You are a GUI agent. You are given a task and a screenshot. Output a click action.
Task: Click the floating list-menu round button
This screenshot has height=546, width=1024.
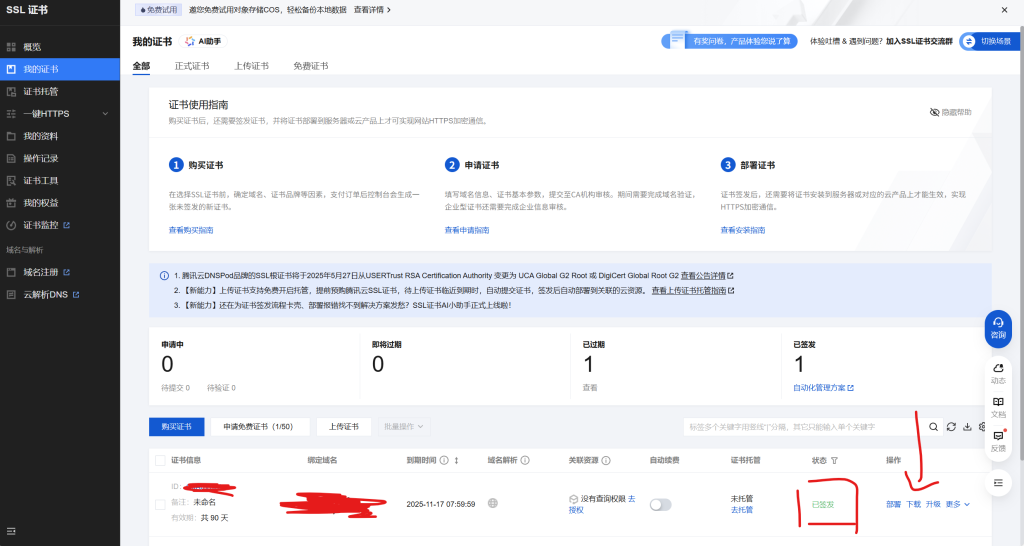pos(998,483)
